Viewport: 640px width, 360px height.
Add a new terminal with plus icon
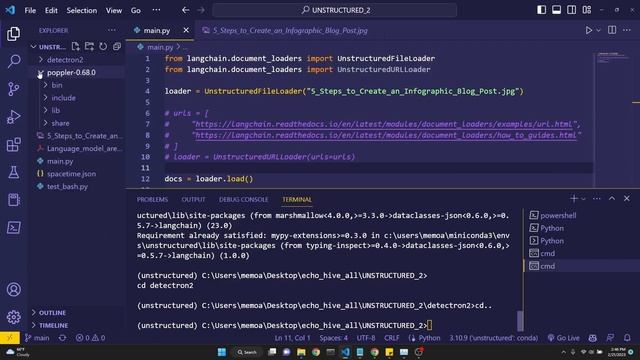573,198
